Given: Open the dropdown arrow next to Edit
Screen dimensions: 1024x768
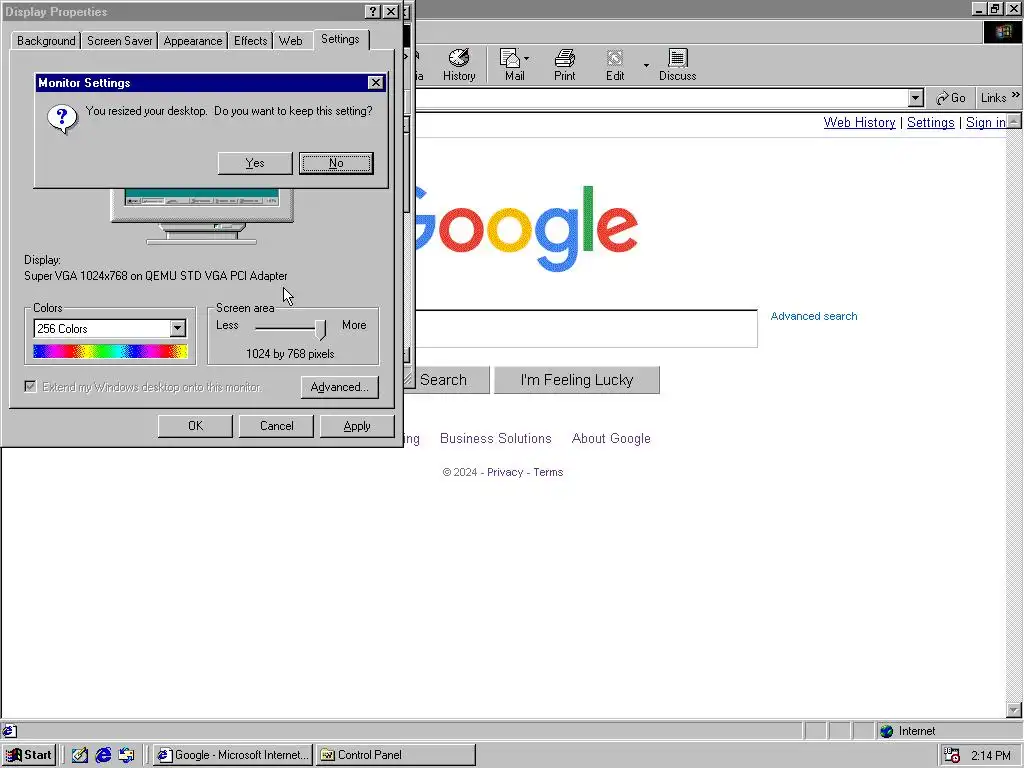Looking at the screenshot, I should [x=646, y=65].
